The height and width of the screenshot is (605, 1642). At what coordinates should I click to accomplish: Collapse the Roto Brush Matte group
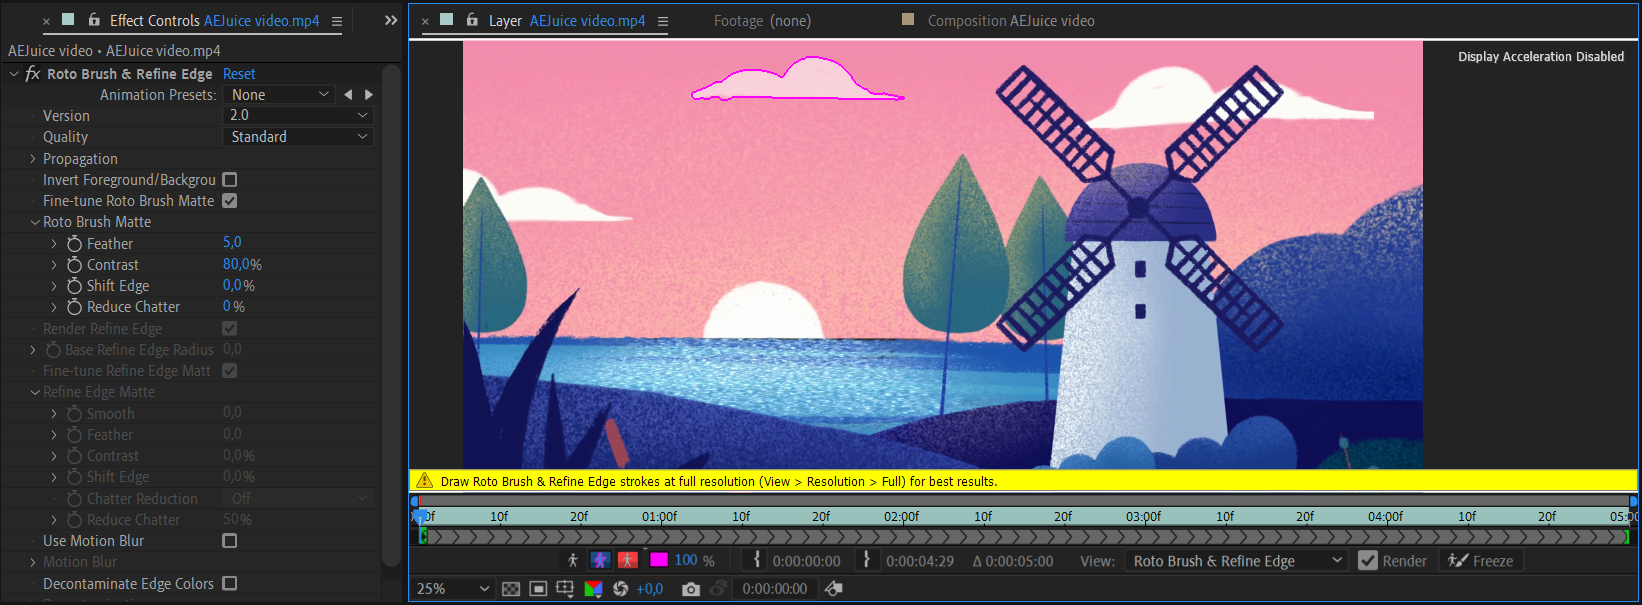tap(34, 222)
